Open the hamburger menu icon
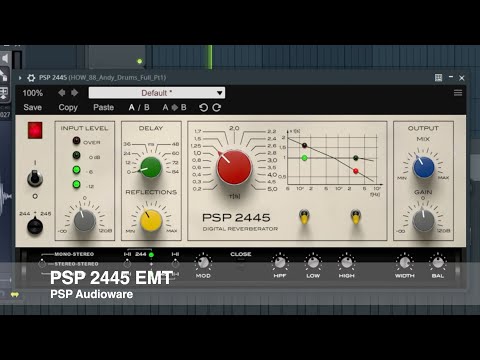The height and width of the screenshot is (360, 480). click(x=458, y=93)
